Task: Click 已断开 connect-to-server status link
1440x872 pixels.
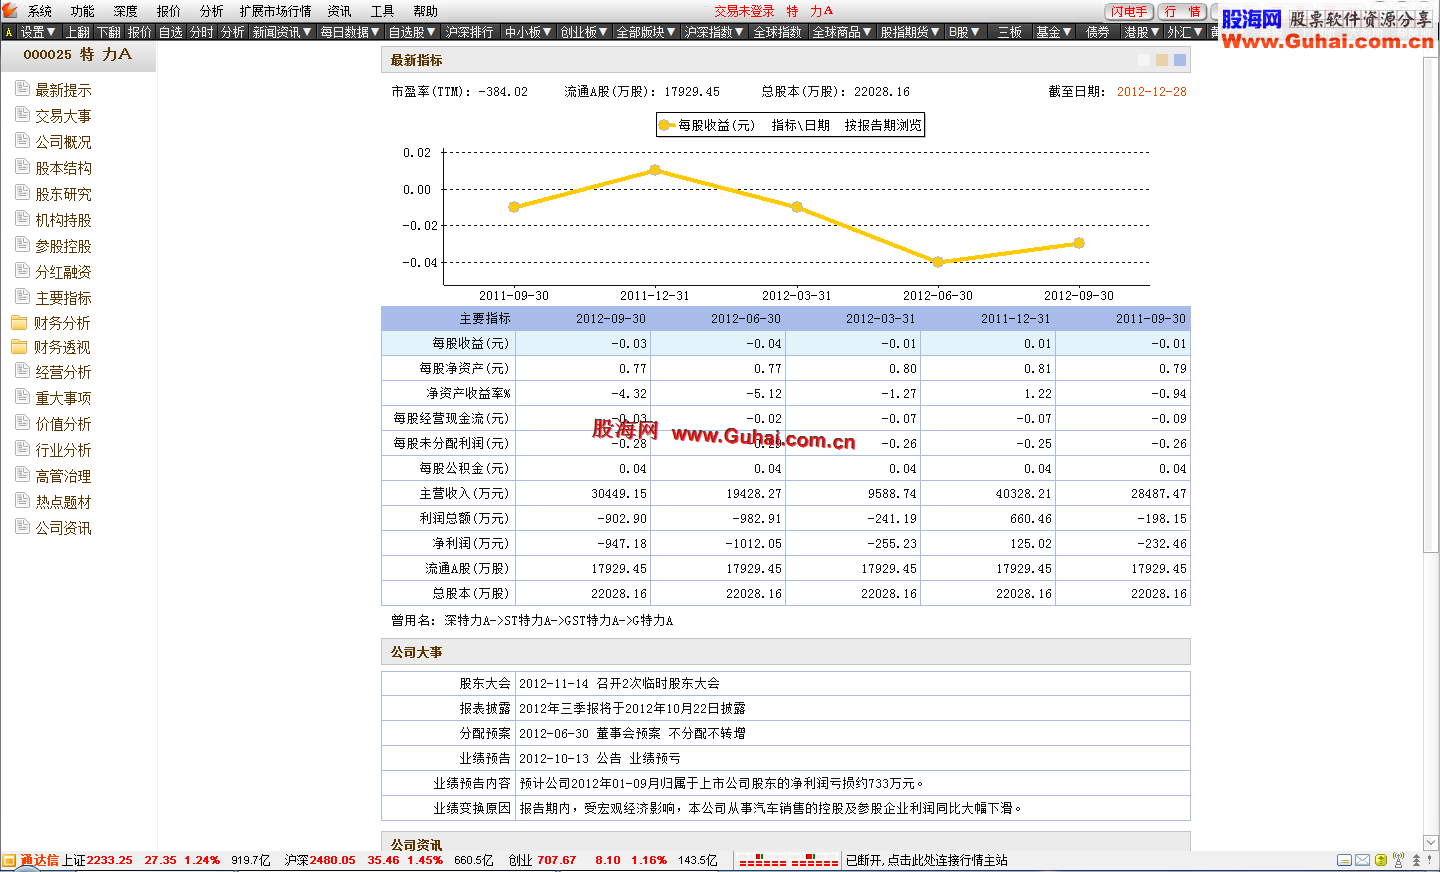Action: click(x=927, y=860)
